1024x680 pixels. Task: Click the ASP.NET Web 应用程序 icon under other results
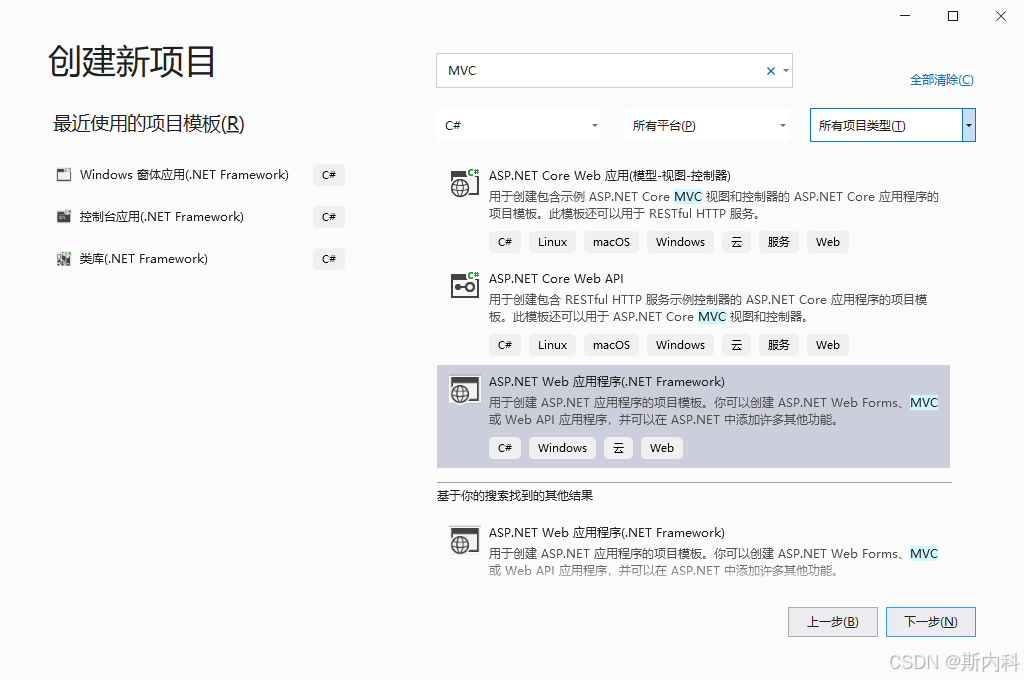click(464, 541)
